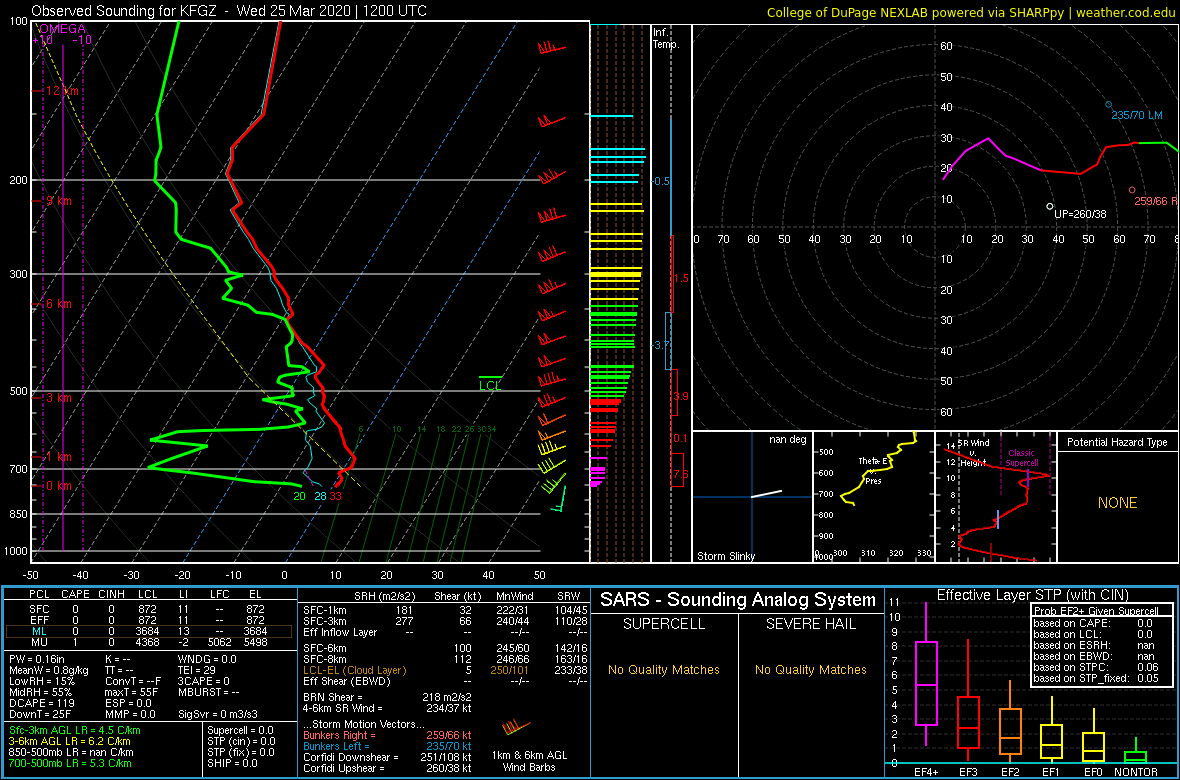1180x780 pixels.
Task: Click the cyan wetbulb value 28
Action: 320,495
